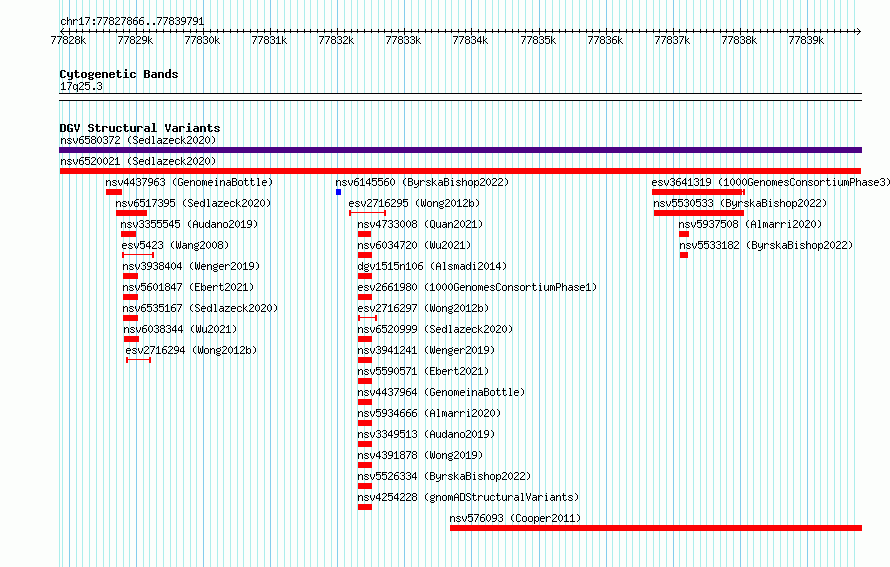Select the purple nsv6580372 variant bar
Viewport: 890px width, 567px height.
point(460,150)
